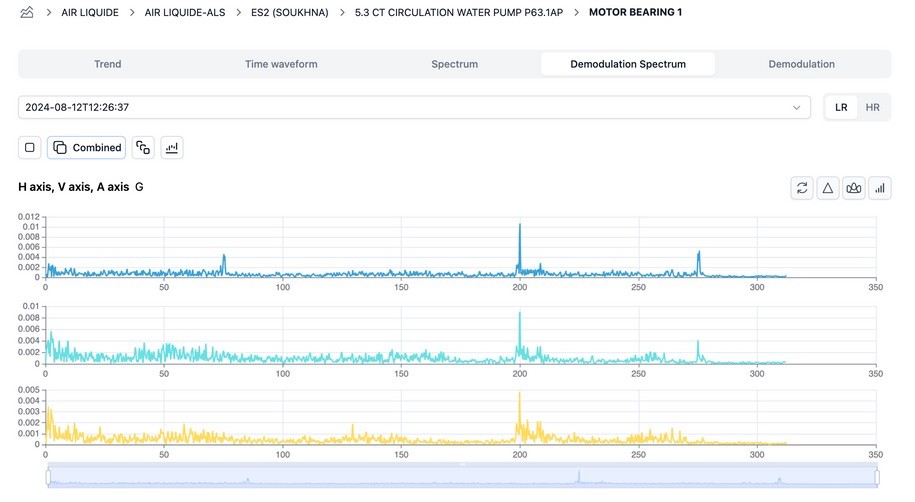
Task: Open the Spectrum tab
Action: click(454, 64)
